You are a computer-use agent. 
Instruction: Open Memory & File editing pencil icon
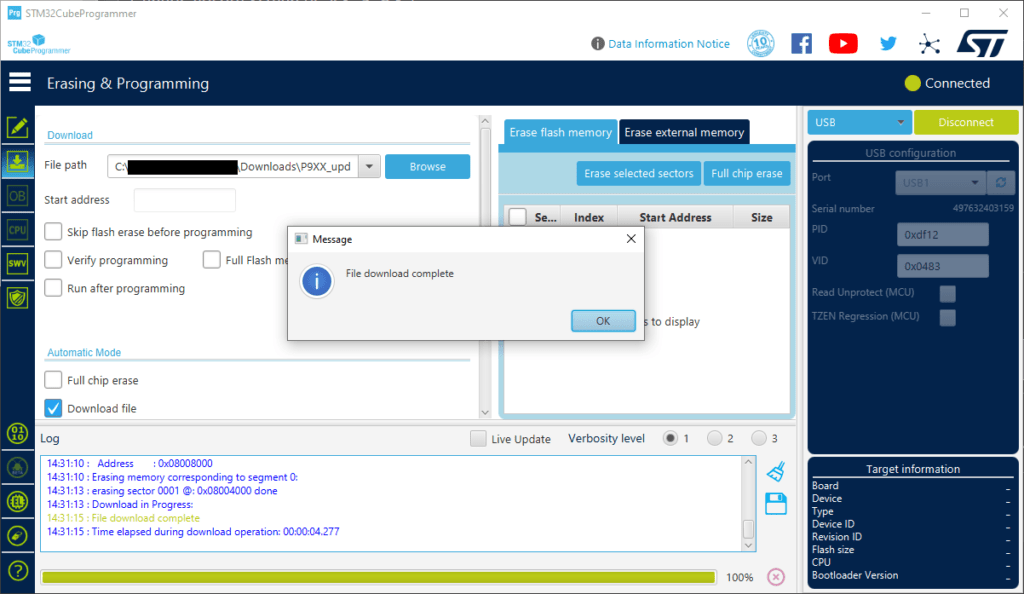pyautogui.click(x=18, y=127)
